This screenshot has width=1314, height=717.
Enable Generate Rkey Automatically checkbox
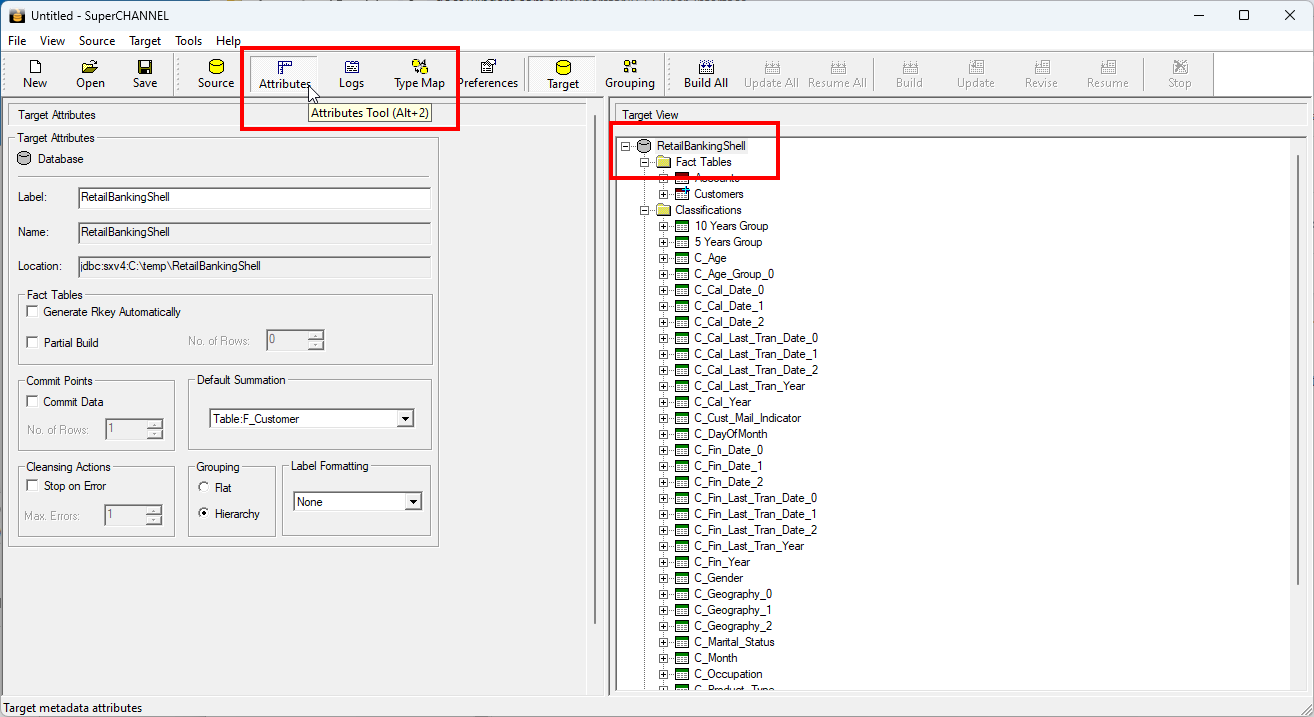coord(33,312)
